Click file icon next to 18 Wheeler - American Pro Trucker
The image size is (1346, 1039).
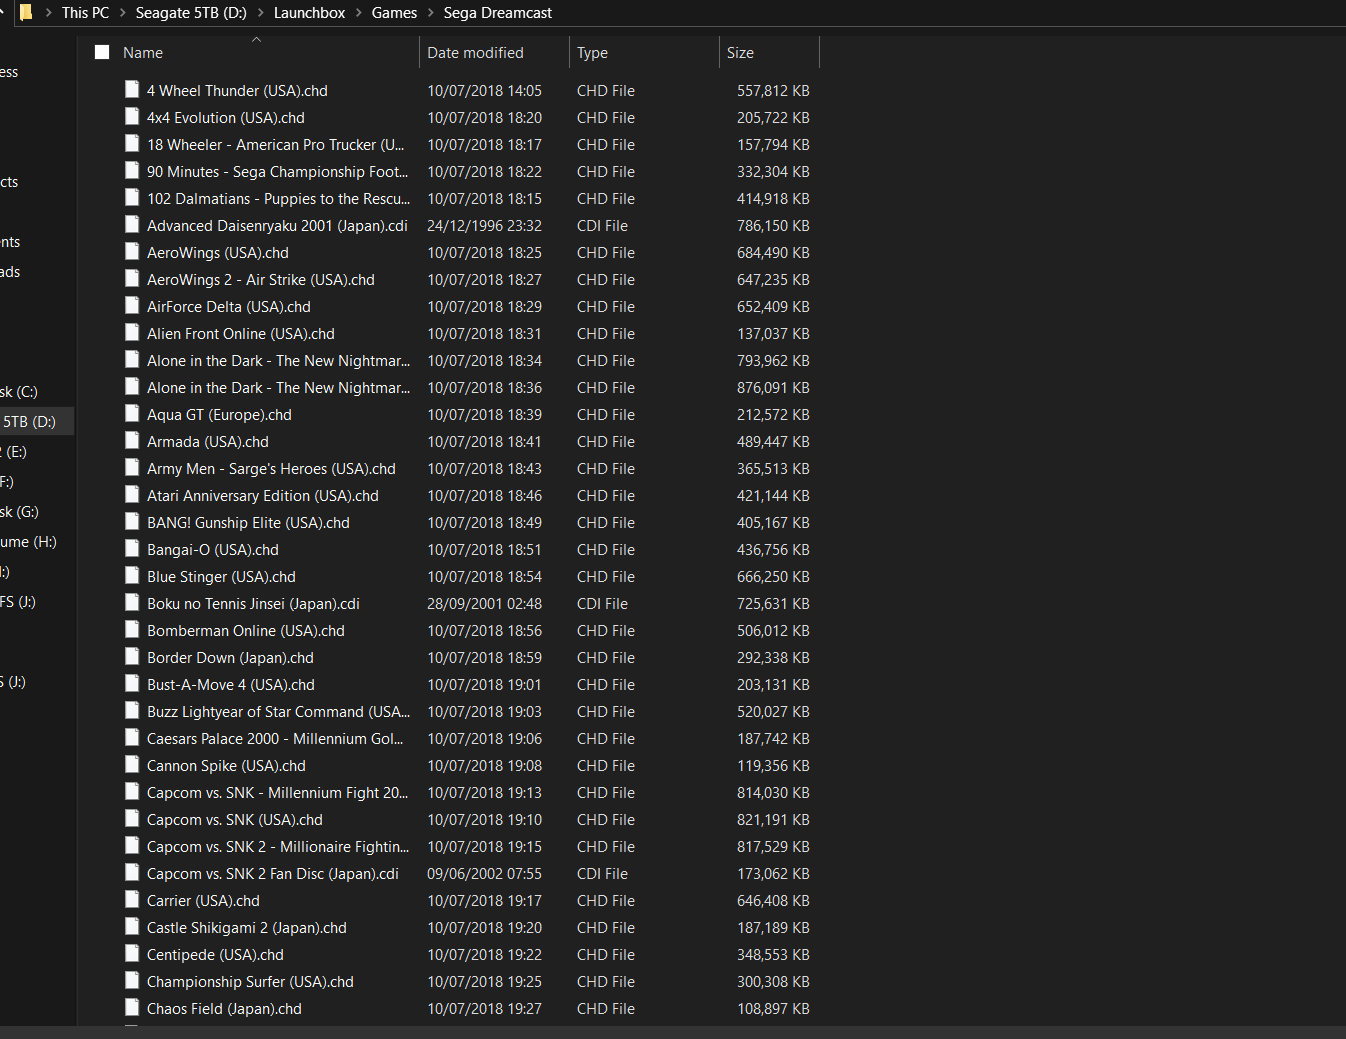[132, 143]
